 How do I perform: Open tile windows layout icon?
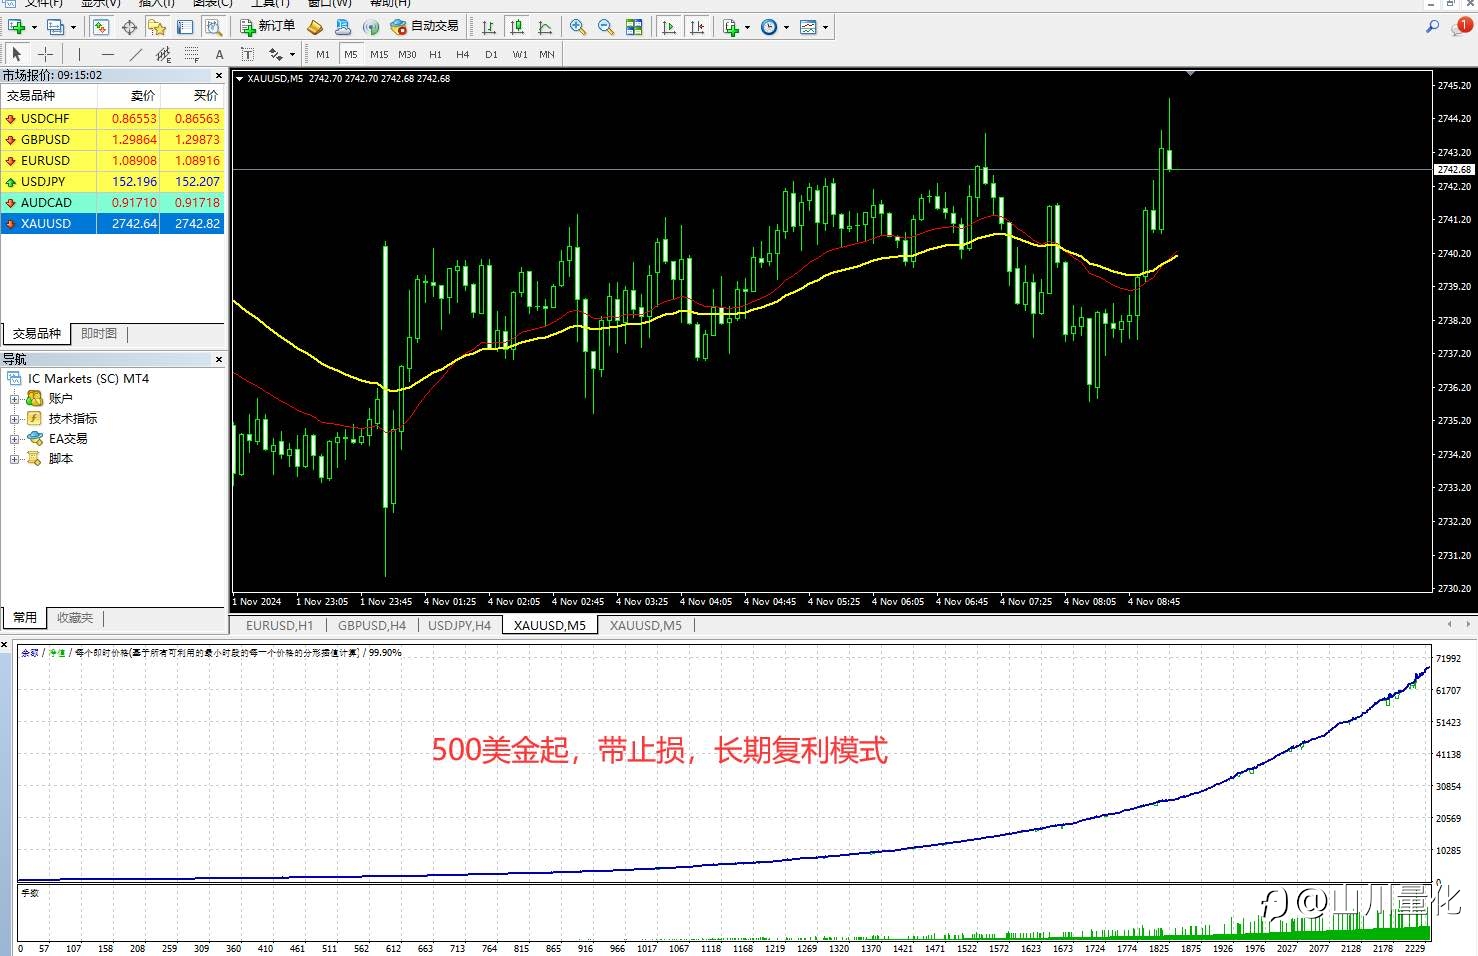click(634, 27)
